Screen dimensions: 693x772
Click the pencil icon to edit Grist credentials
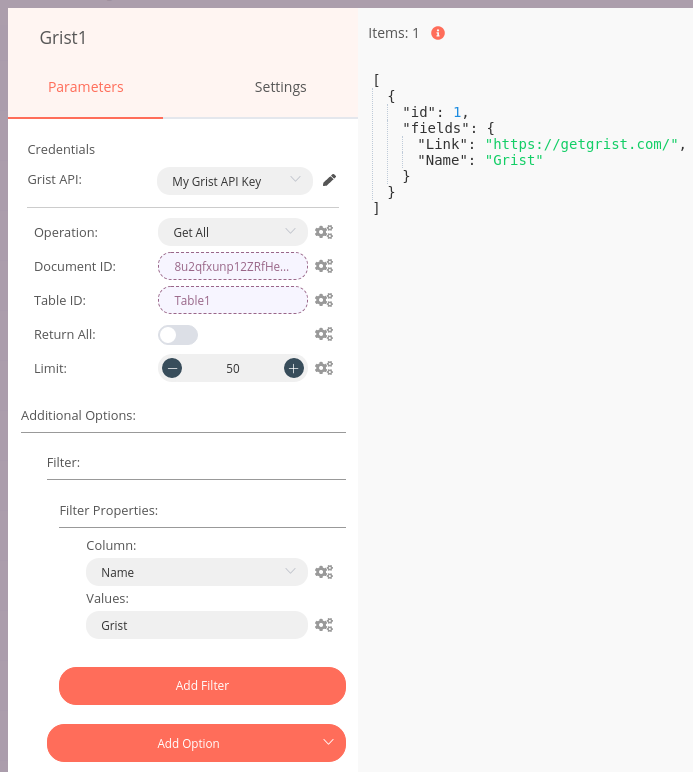329,180
